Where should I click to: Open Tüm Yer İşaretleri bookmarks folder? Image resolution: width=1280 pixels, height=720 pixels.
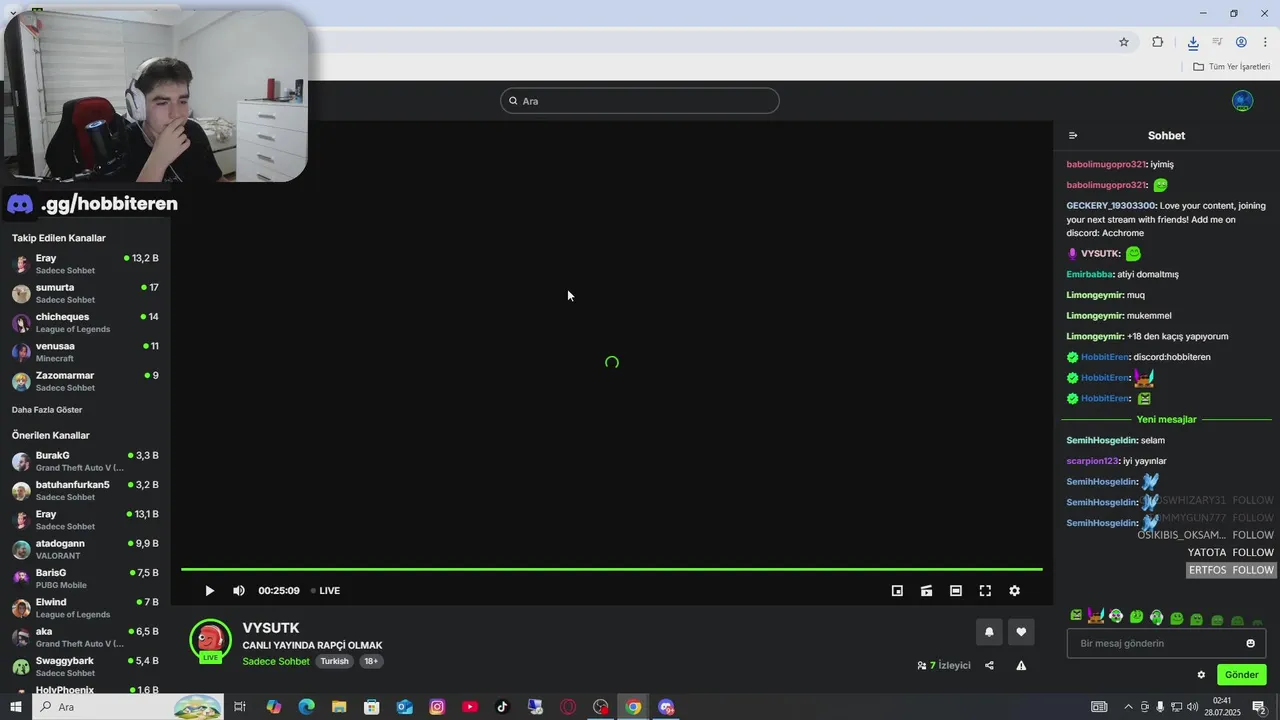click(1232, 67)
